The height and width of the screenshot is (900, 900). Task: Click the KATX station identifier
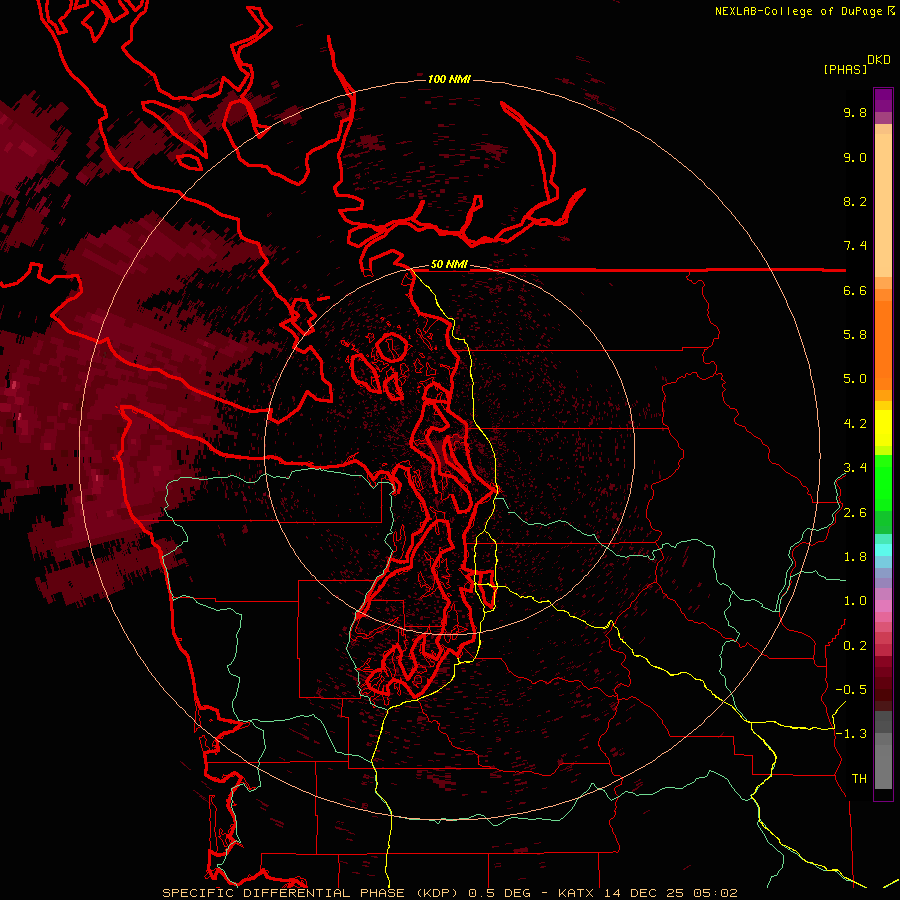pos(577,893)
